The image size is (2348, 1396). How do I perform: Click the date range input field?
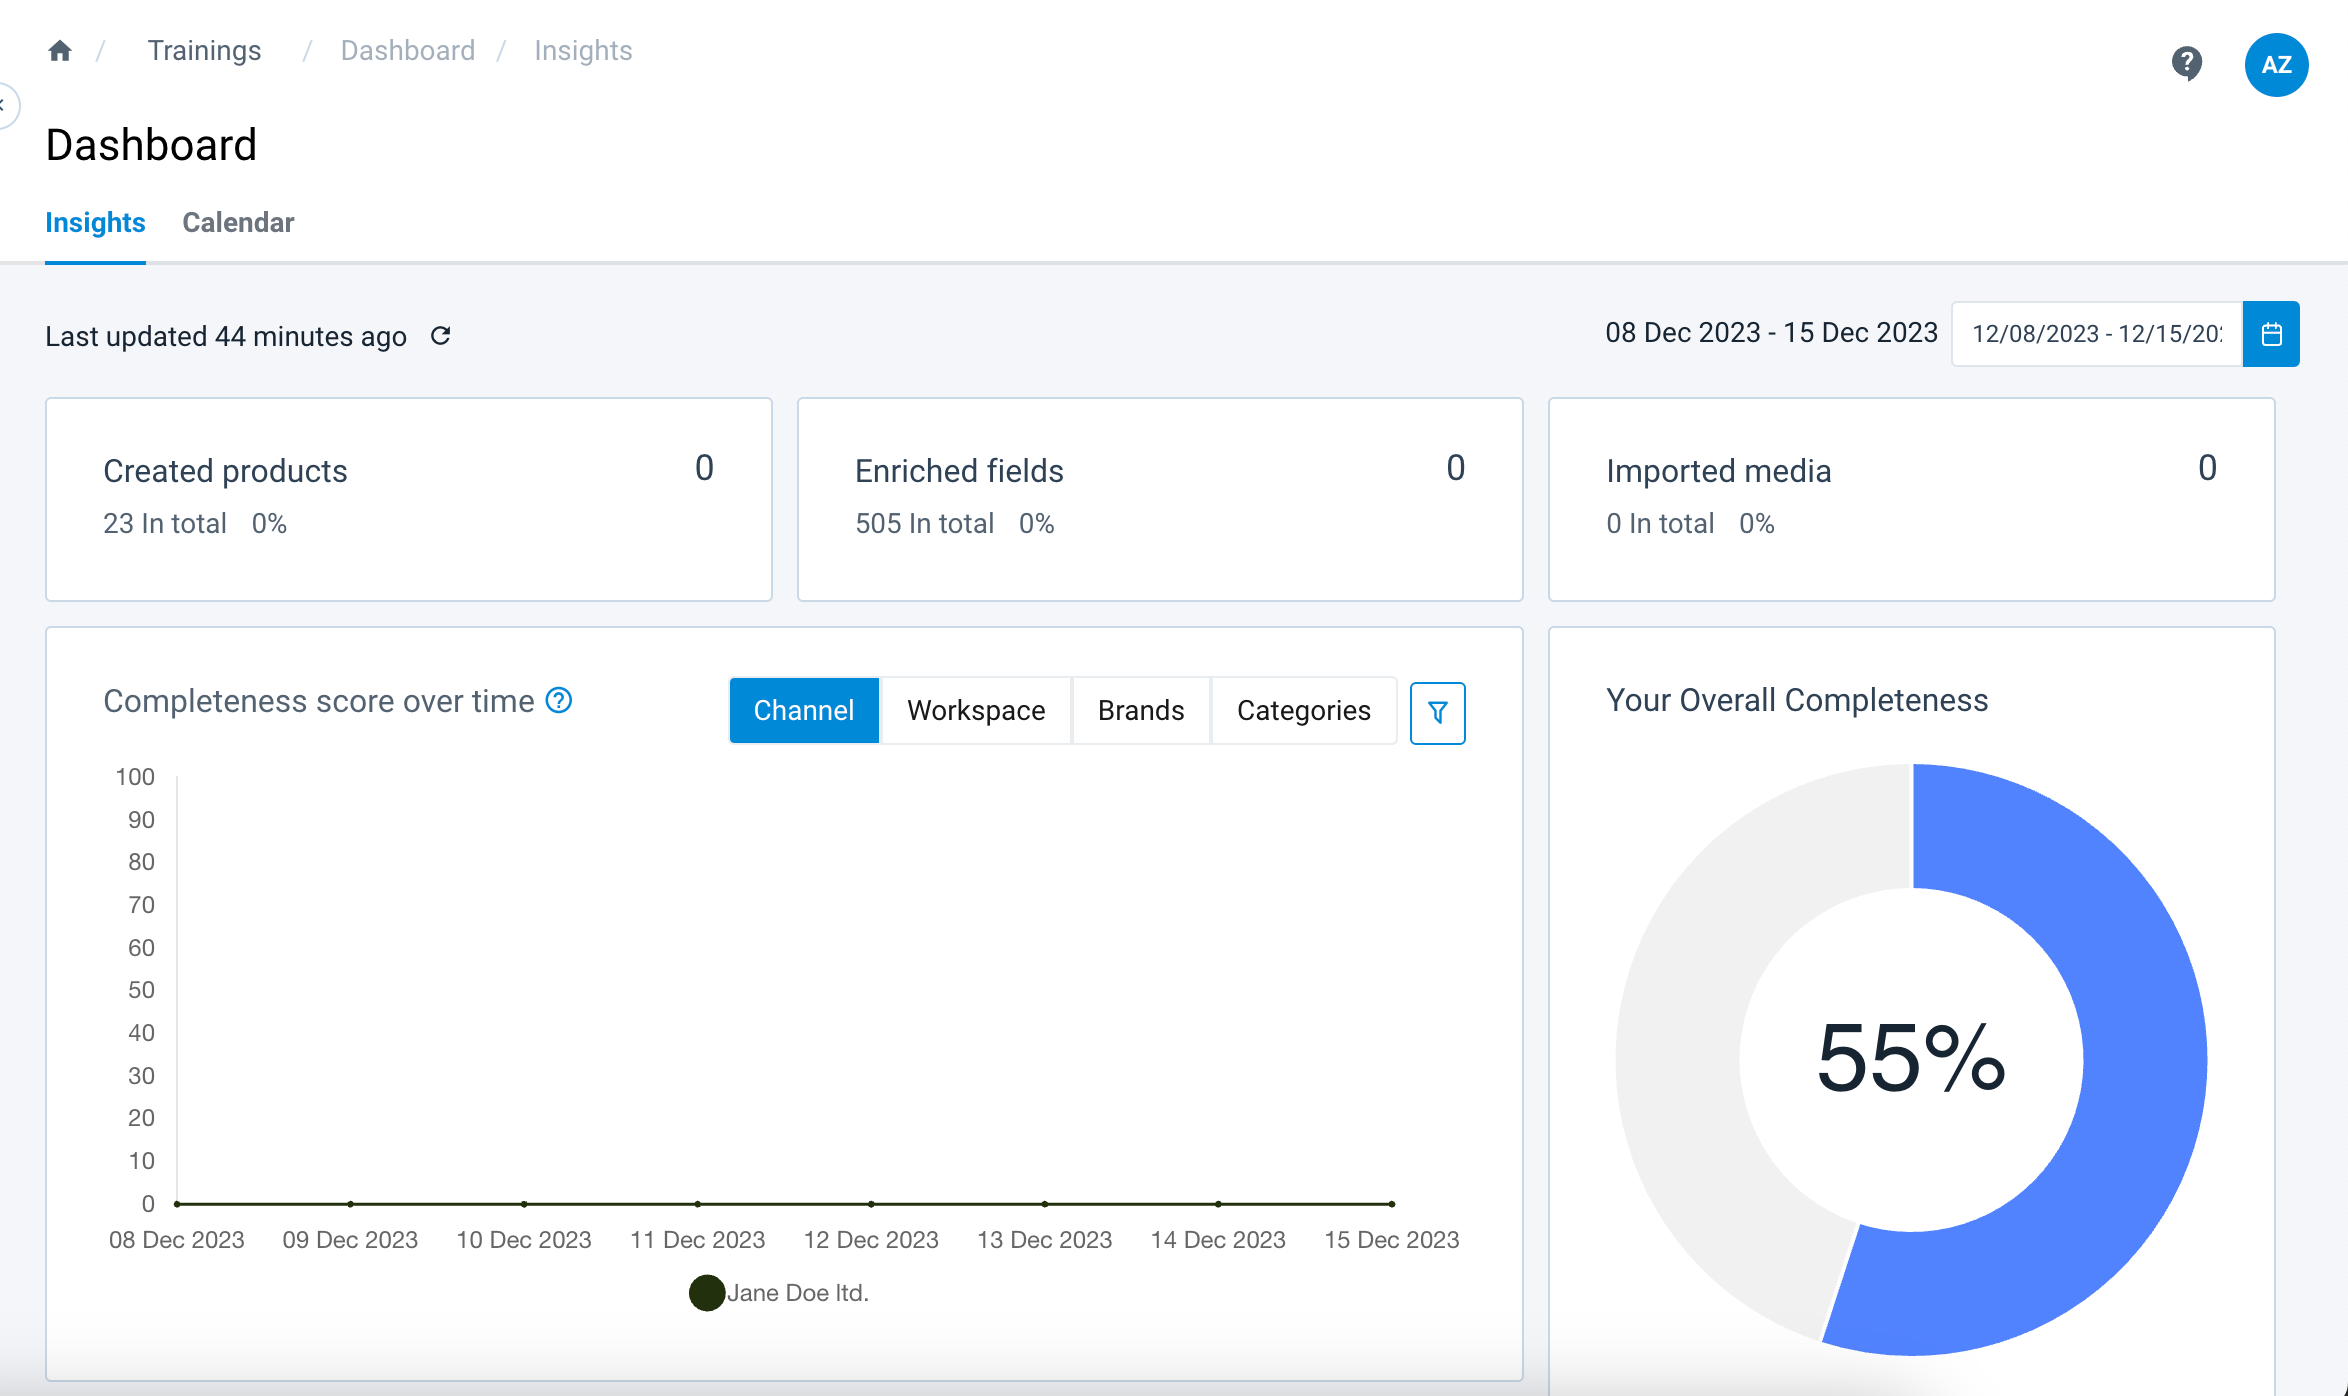pyautogui.click(x=2096, y=334)
